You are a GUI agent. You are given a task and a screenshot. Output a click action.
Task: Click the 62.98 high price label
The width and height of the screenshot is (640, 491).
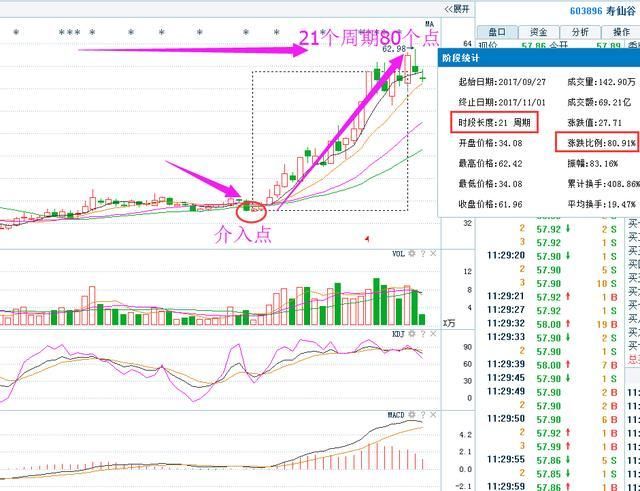pyautogui.click(x=394, y=49)
